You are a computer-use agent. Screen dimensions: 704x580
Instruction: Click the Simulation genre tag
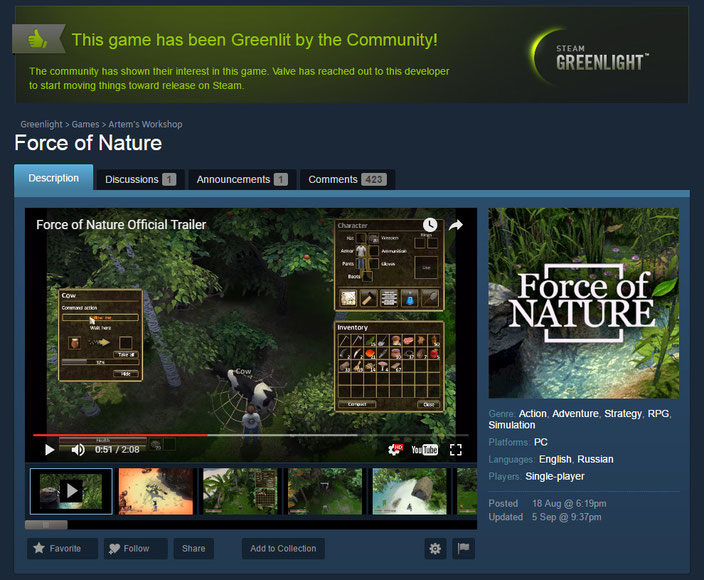pos(512,425)
